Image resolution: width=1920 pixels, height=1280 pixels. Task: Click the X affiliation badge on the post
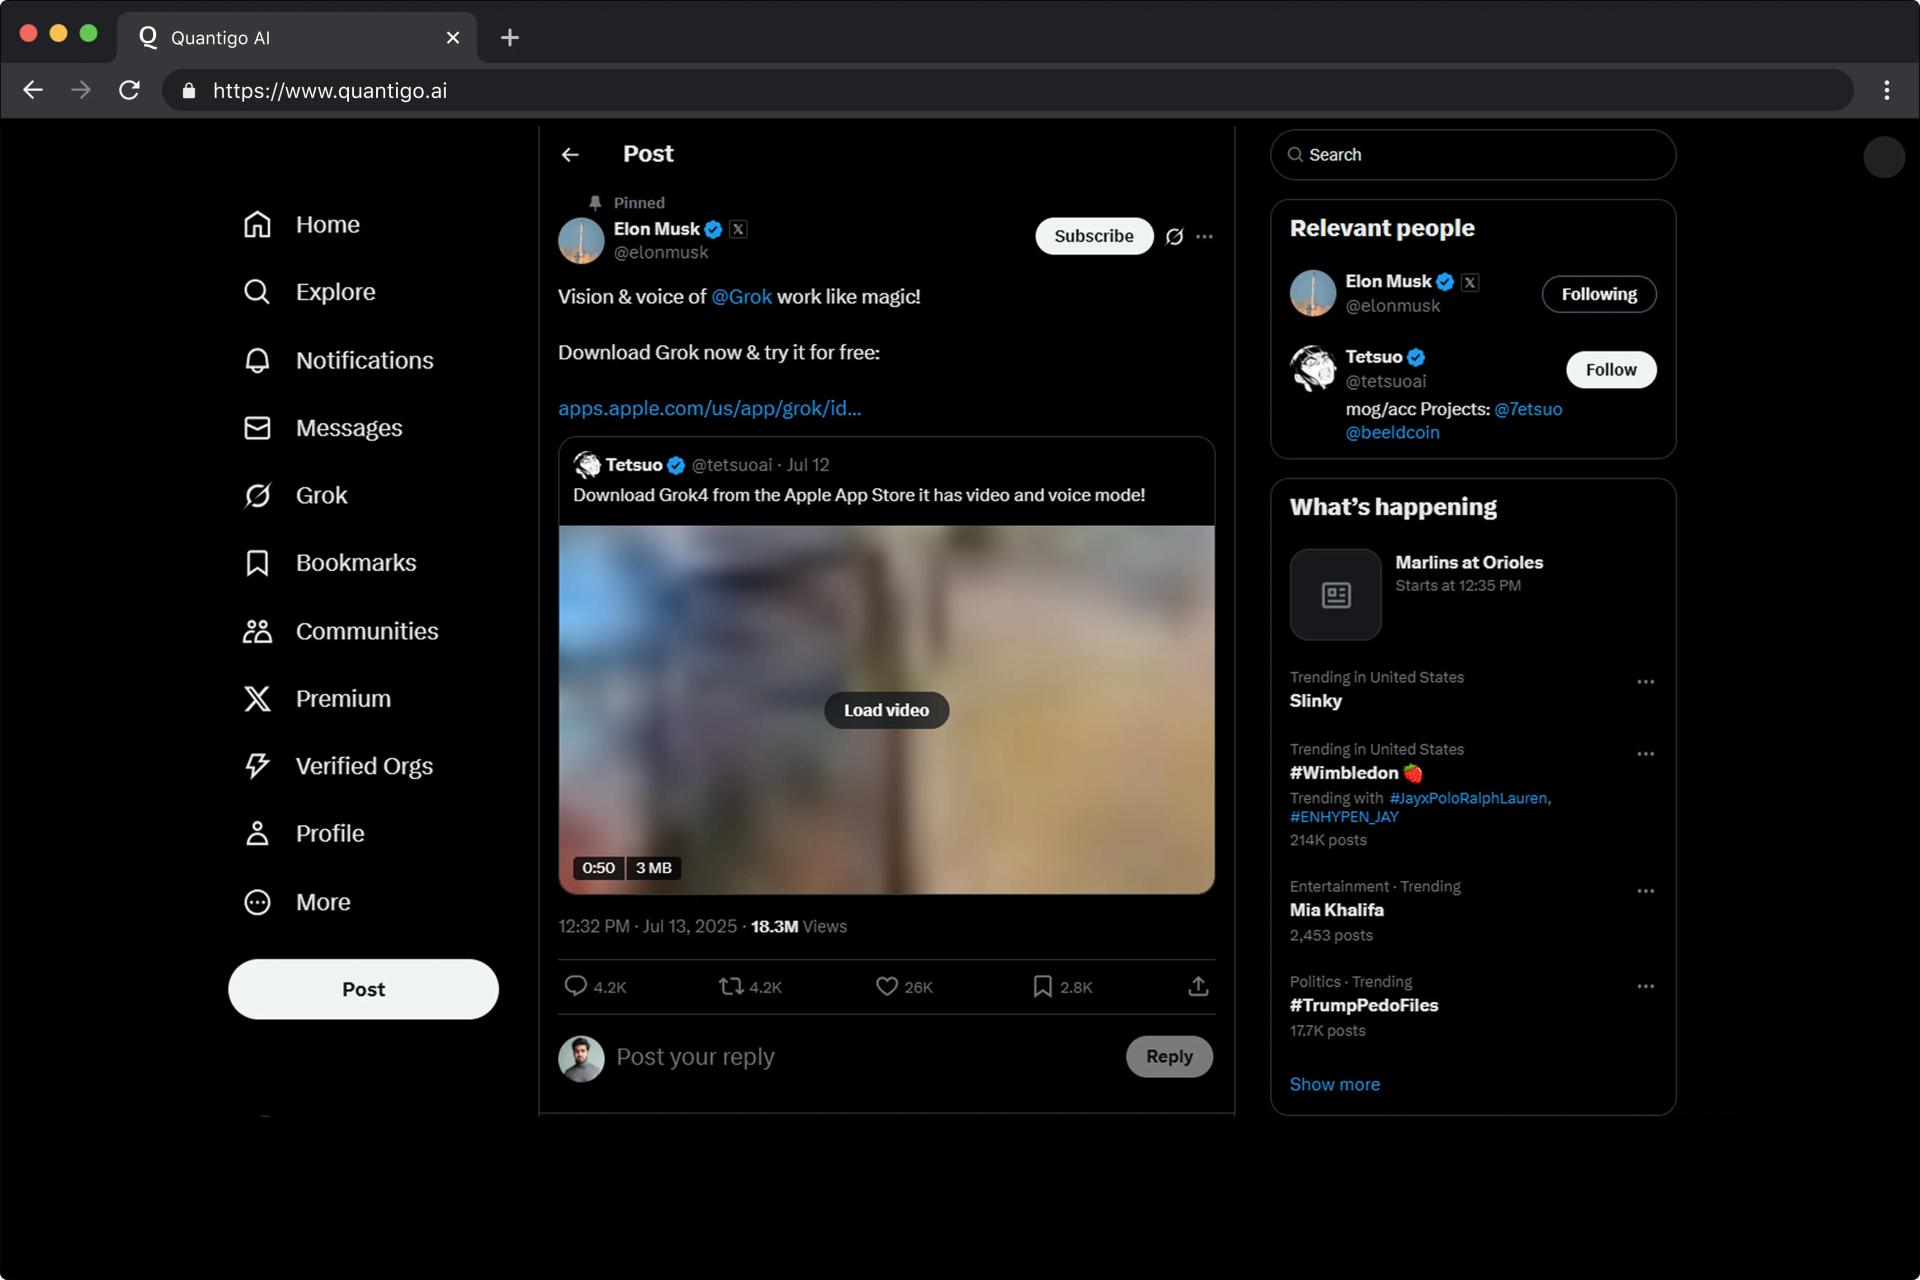tap(738, 229)
